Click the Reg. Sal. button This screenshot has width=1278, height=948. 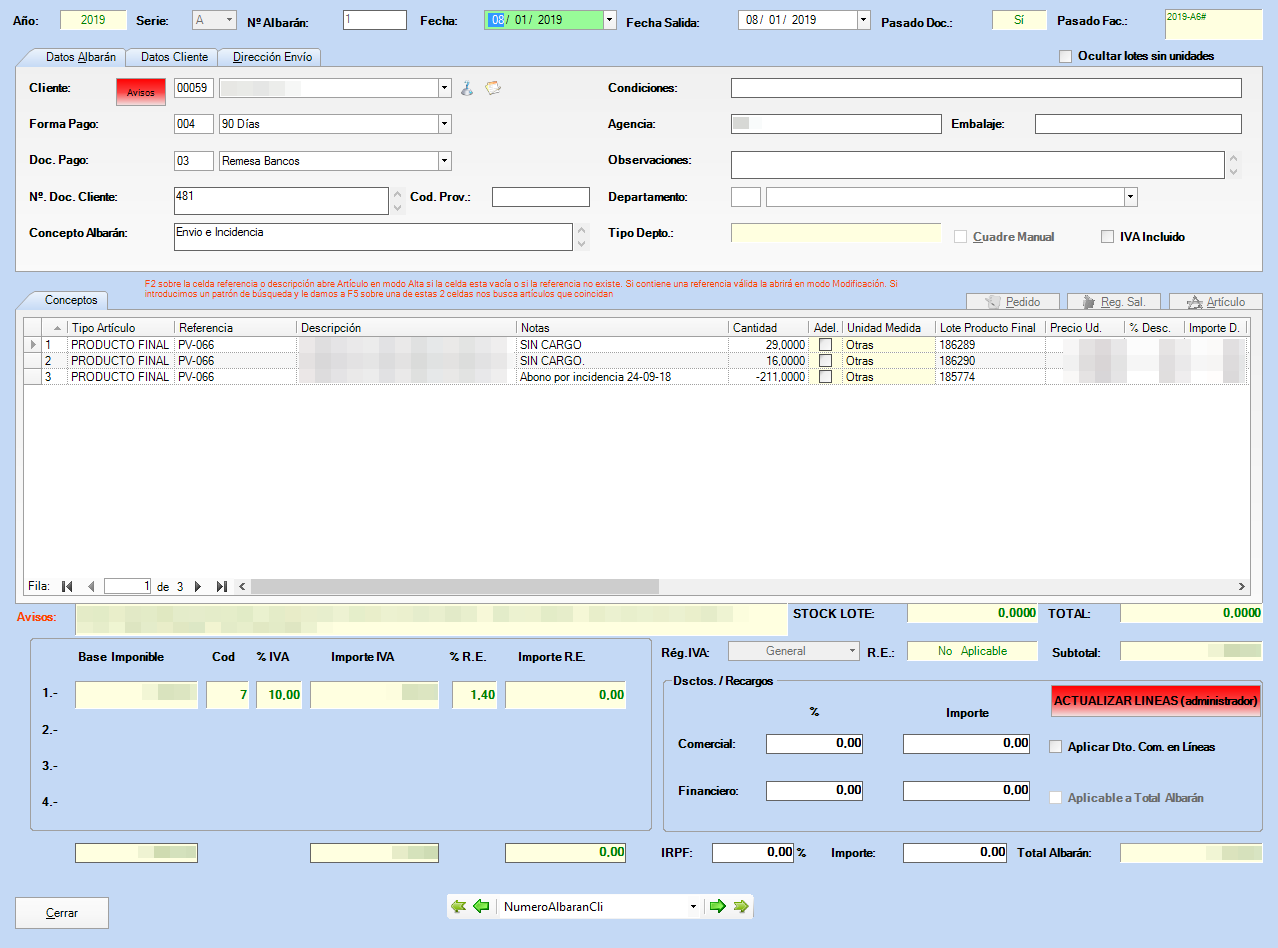pos(1114,301)
